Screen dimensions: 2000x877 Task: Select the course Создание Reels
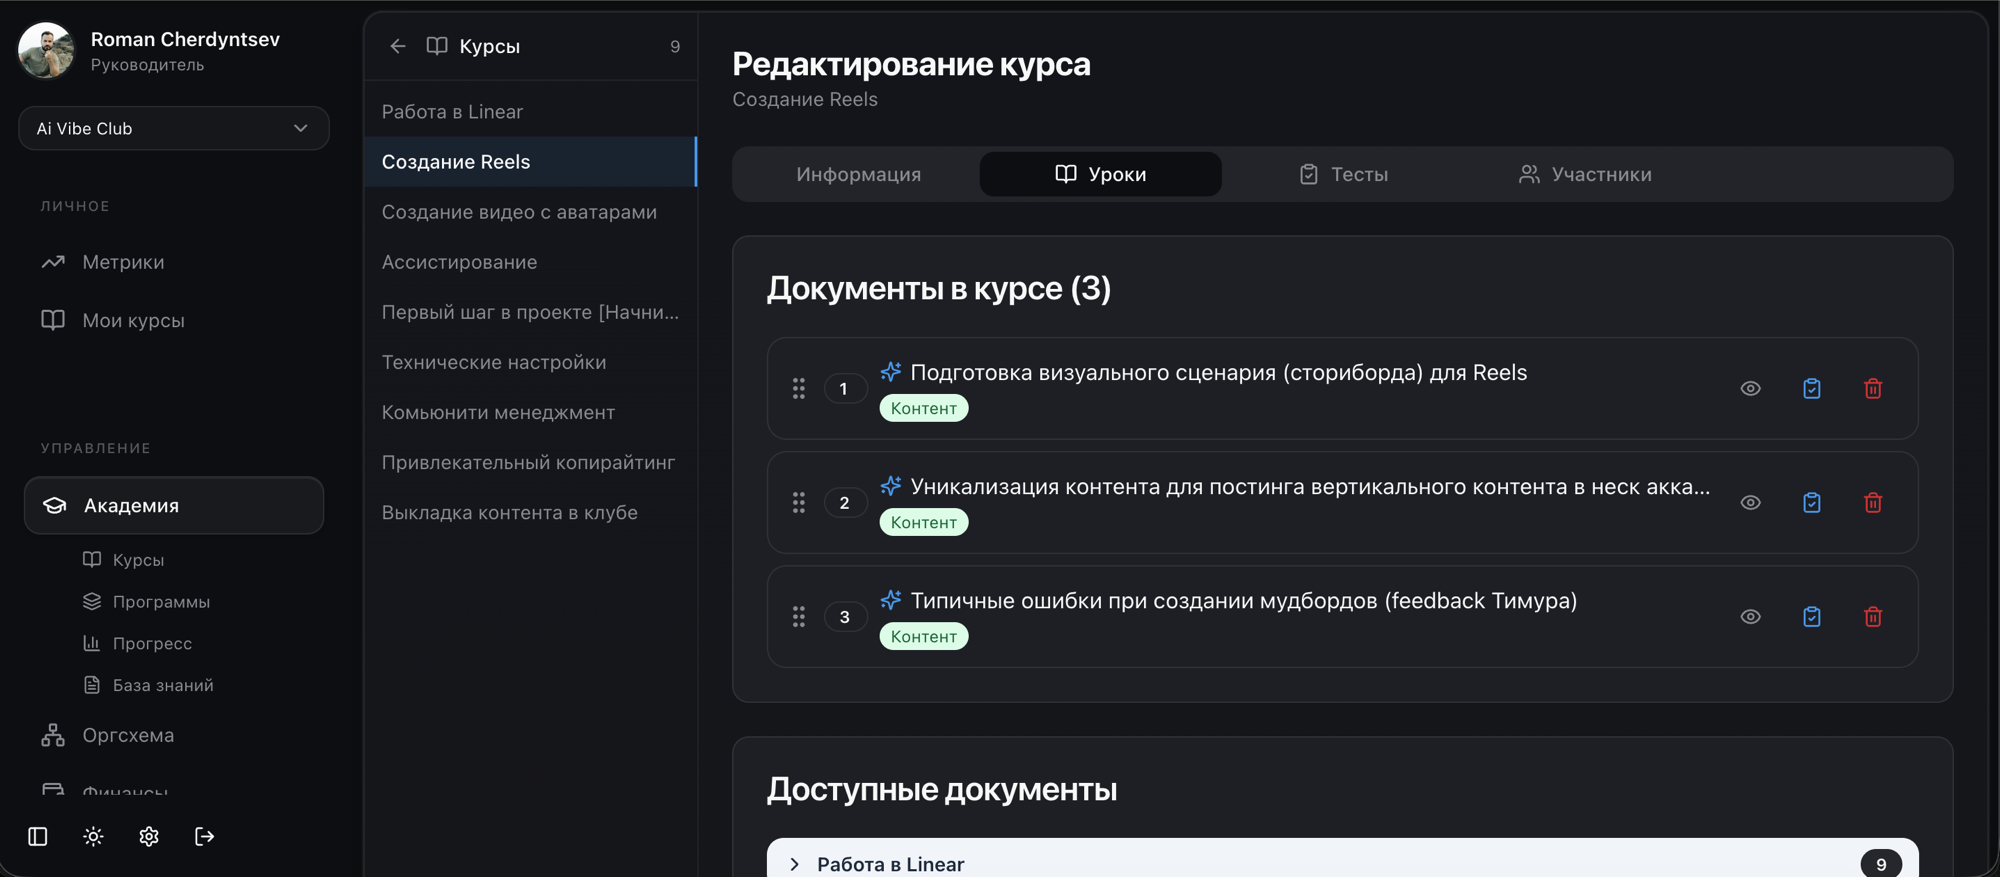point(531,162)
